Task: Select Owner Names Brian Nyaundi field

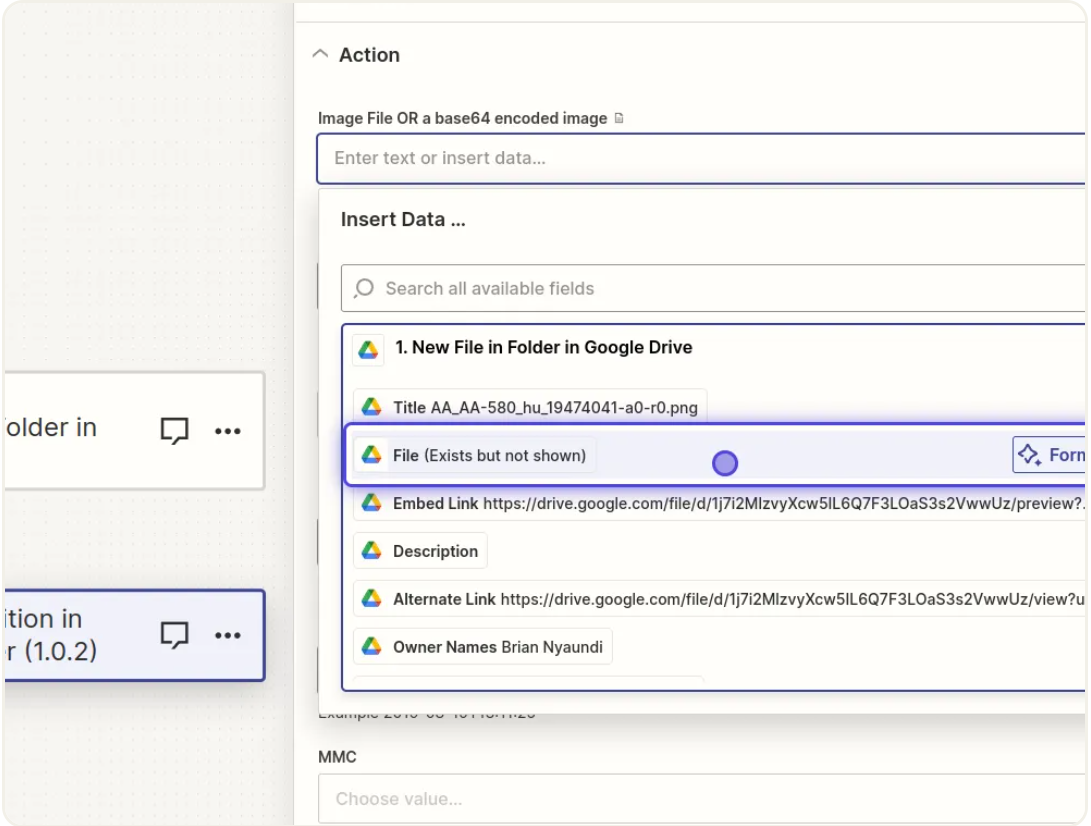Action: [483, 647]
